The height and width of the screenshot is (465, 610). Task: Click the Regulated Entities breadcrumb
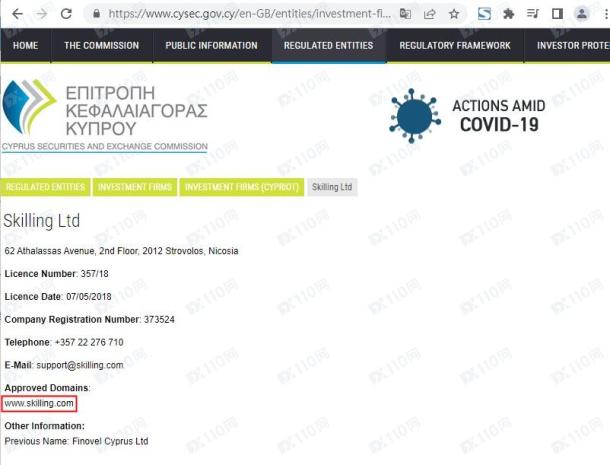point(46,187)
